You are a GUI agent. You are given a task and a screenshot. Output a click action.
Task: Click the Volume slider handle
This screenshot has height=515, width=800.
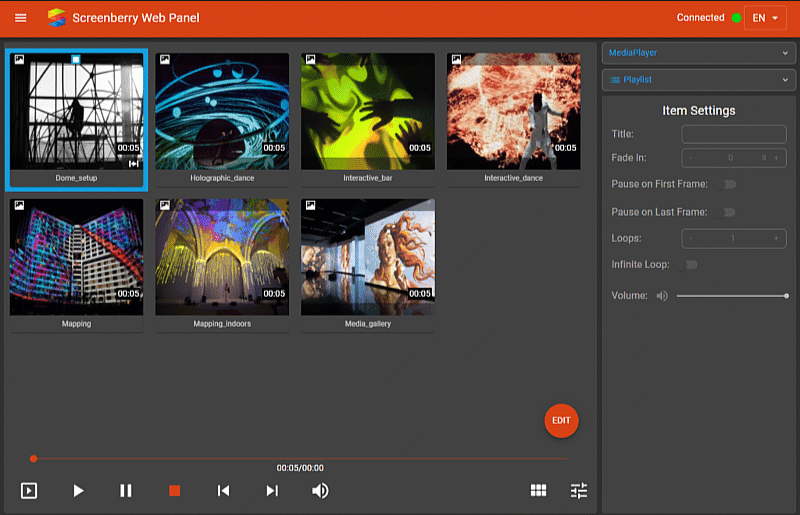point(786,296)
